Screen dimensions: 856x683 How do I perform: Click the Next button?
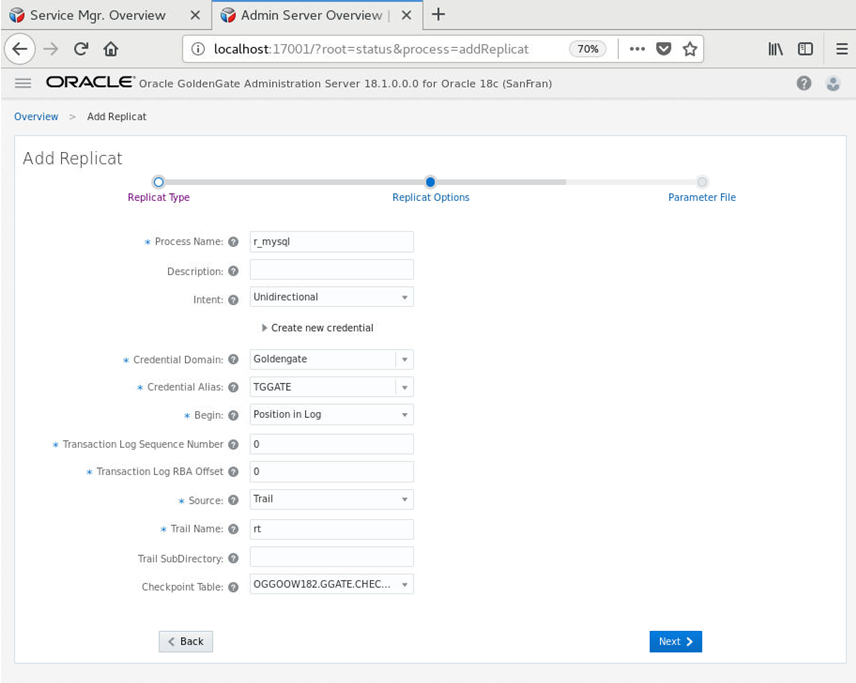(x=675, y=642)
